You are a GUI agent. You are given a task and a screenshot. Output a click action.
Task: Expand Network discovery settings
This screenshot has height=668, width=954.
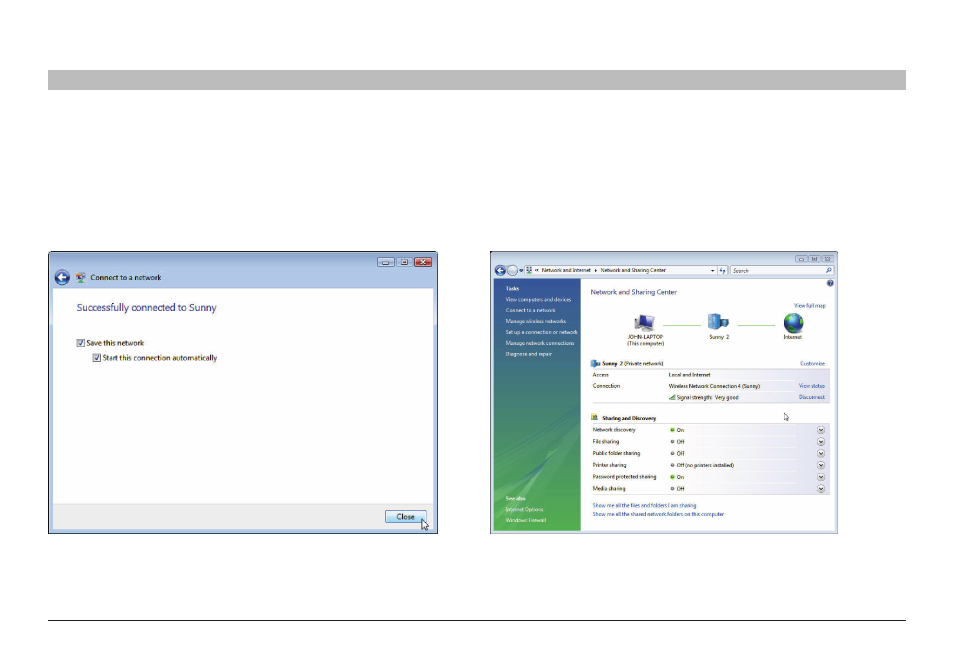(x=821, y=430)
